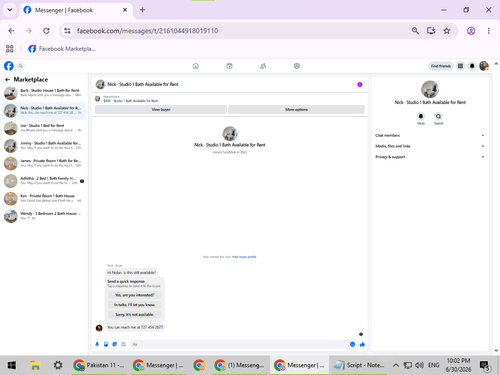Open Chrome three-dot menu

[x=489, y=31]
